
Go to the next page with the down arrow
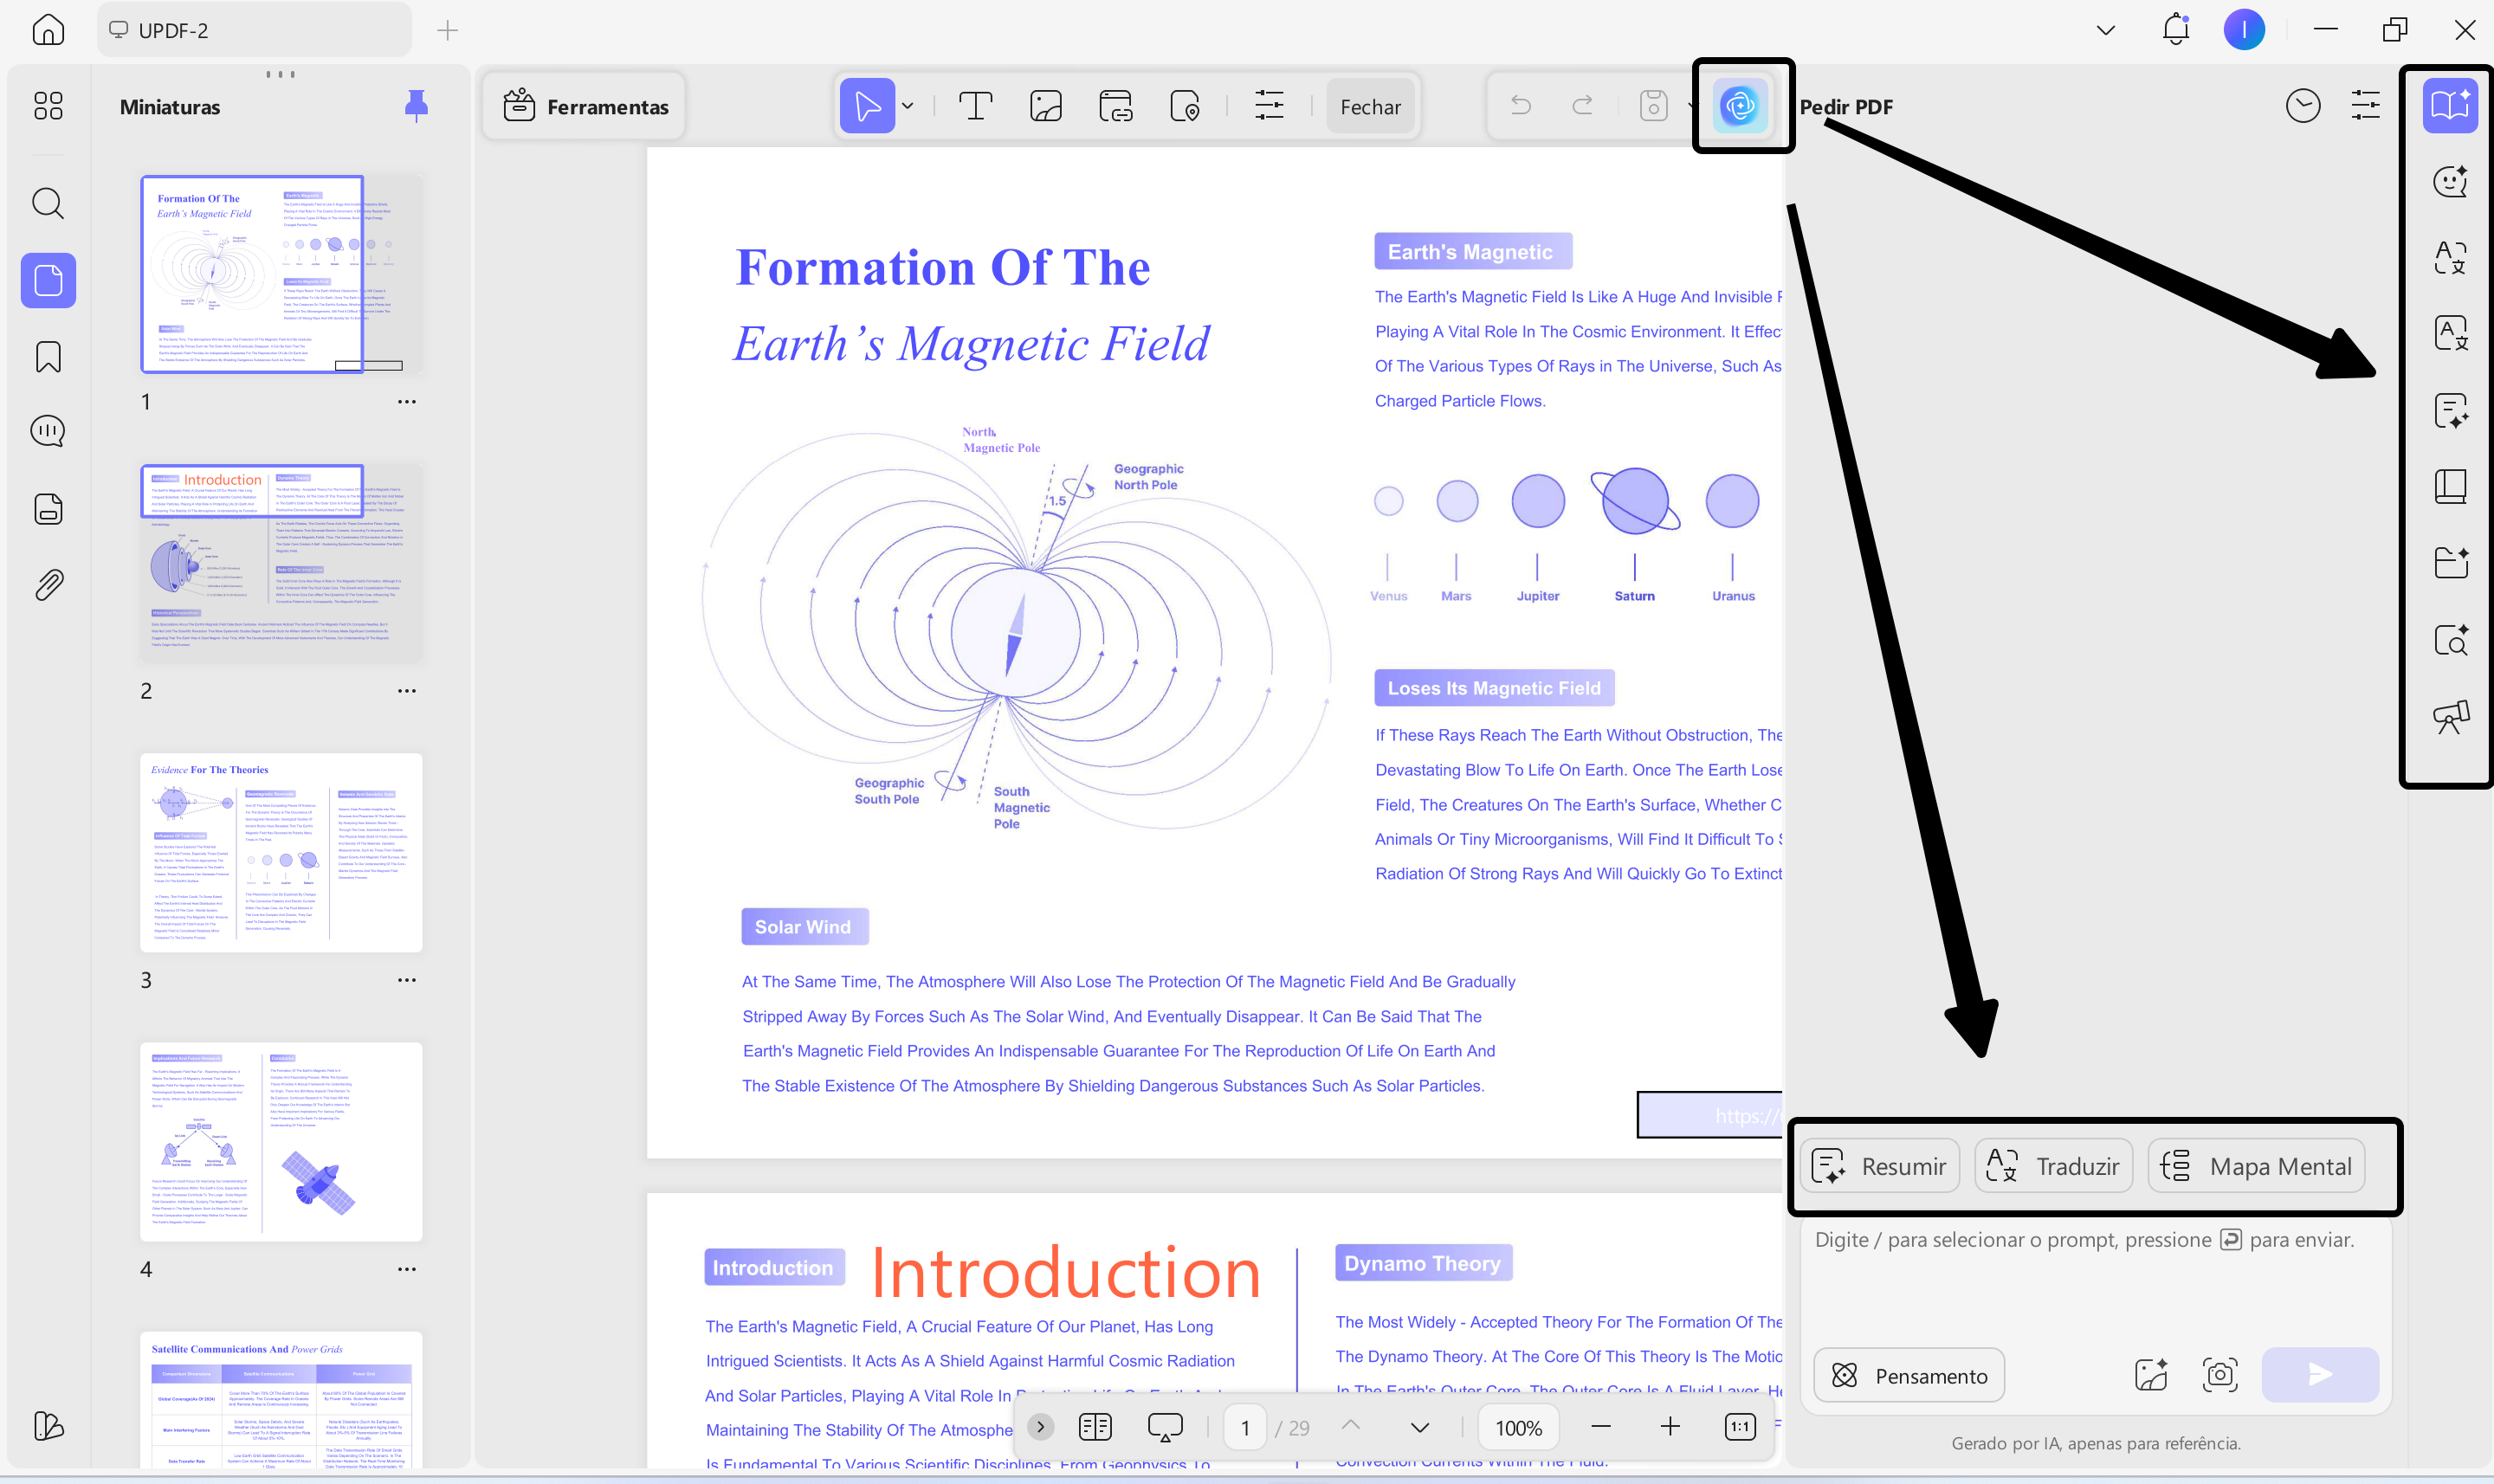1420,1427
